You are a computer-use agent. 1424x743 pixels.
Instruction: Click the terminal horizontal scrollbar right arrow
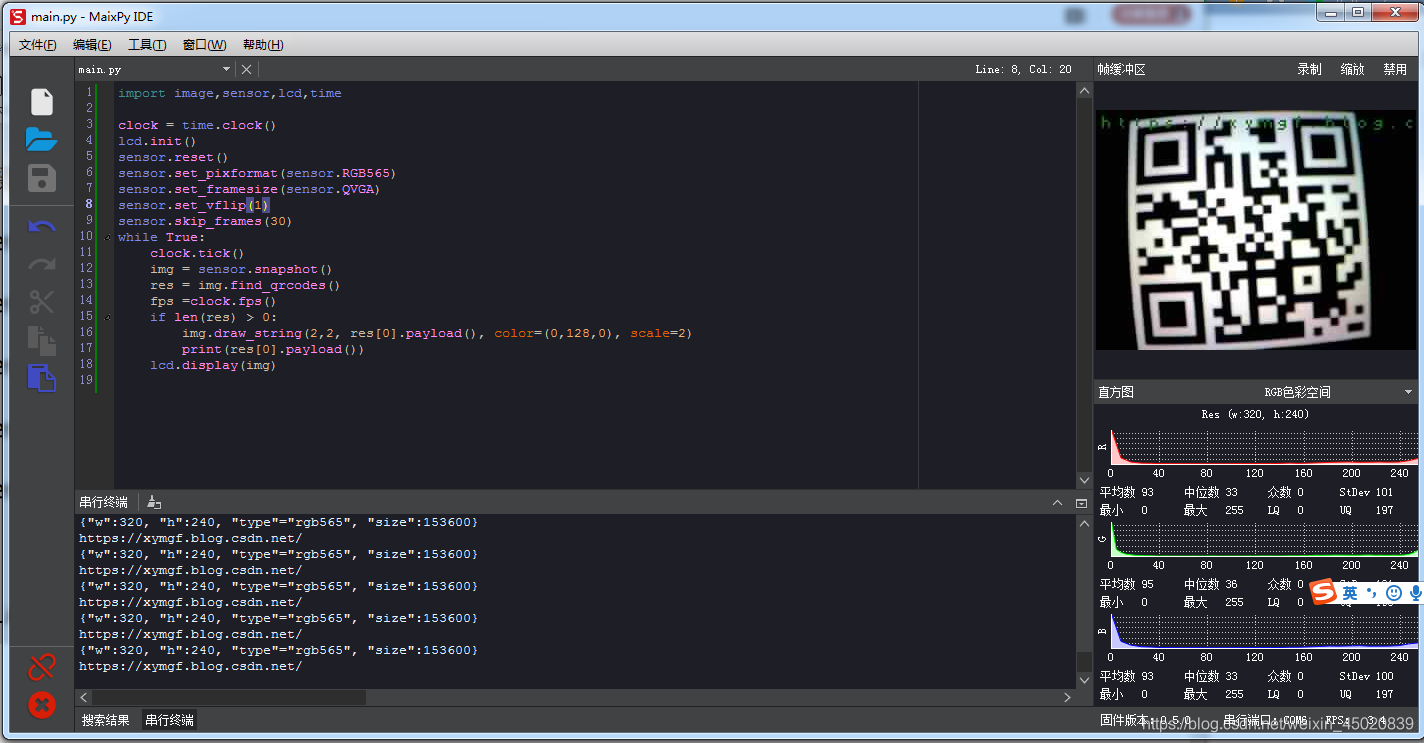pos(1068,697)
